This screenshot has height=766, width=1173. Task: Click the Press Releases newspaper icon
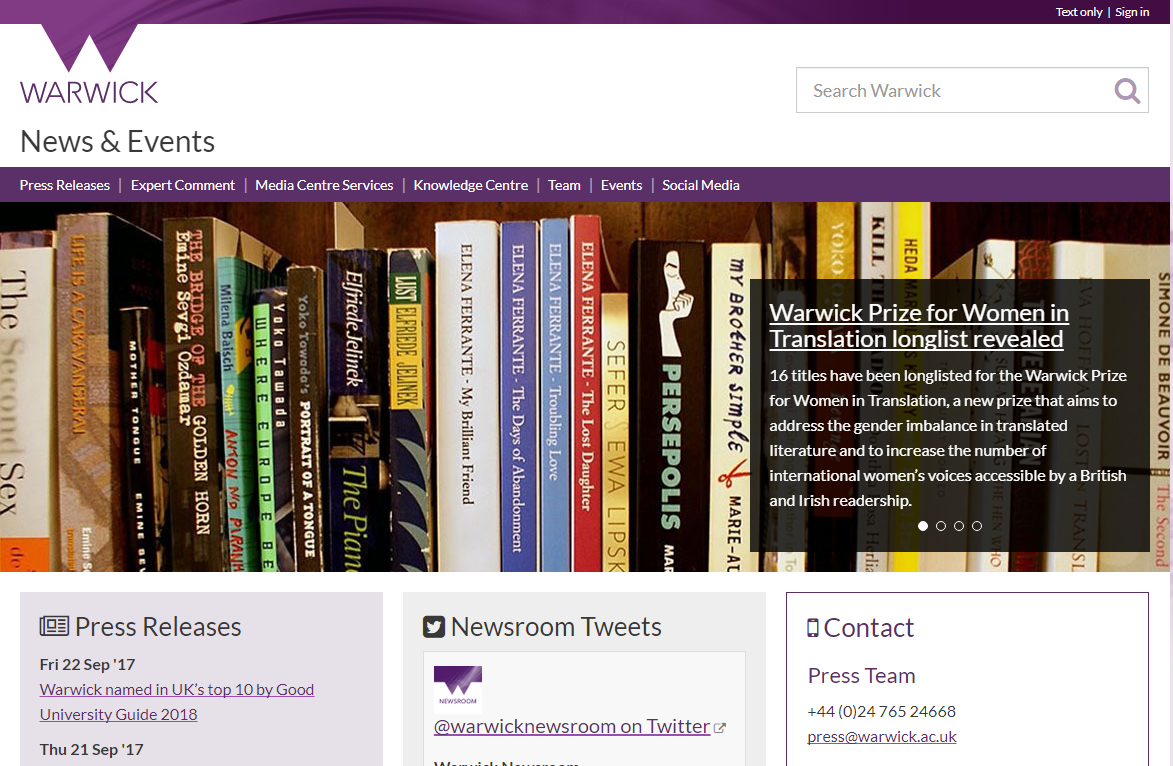pyautogui.click(x=54, y=627)
